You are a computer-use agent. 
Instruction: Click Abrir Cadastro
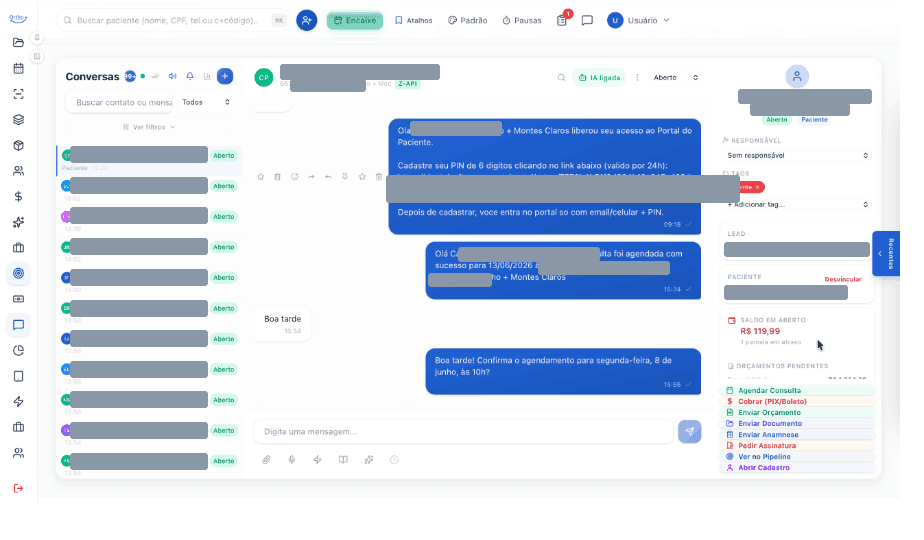tap(797, 467)
